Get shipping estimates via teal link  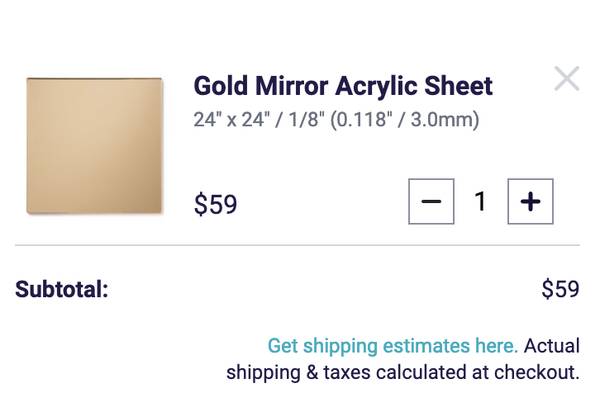[x=393, y=346]
